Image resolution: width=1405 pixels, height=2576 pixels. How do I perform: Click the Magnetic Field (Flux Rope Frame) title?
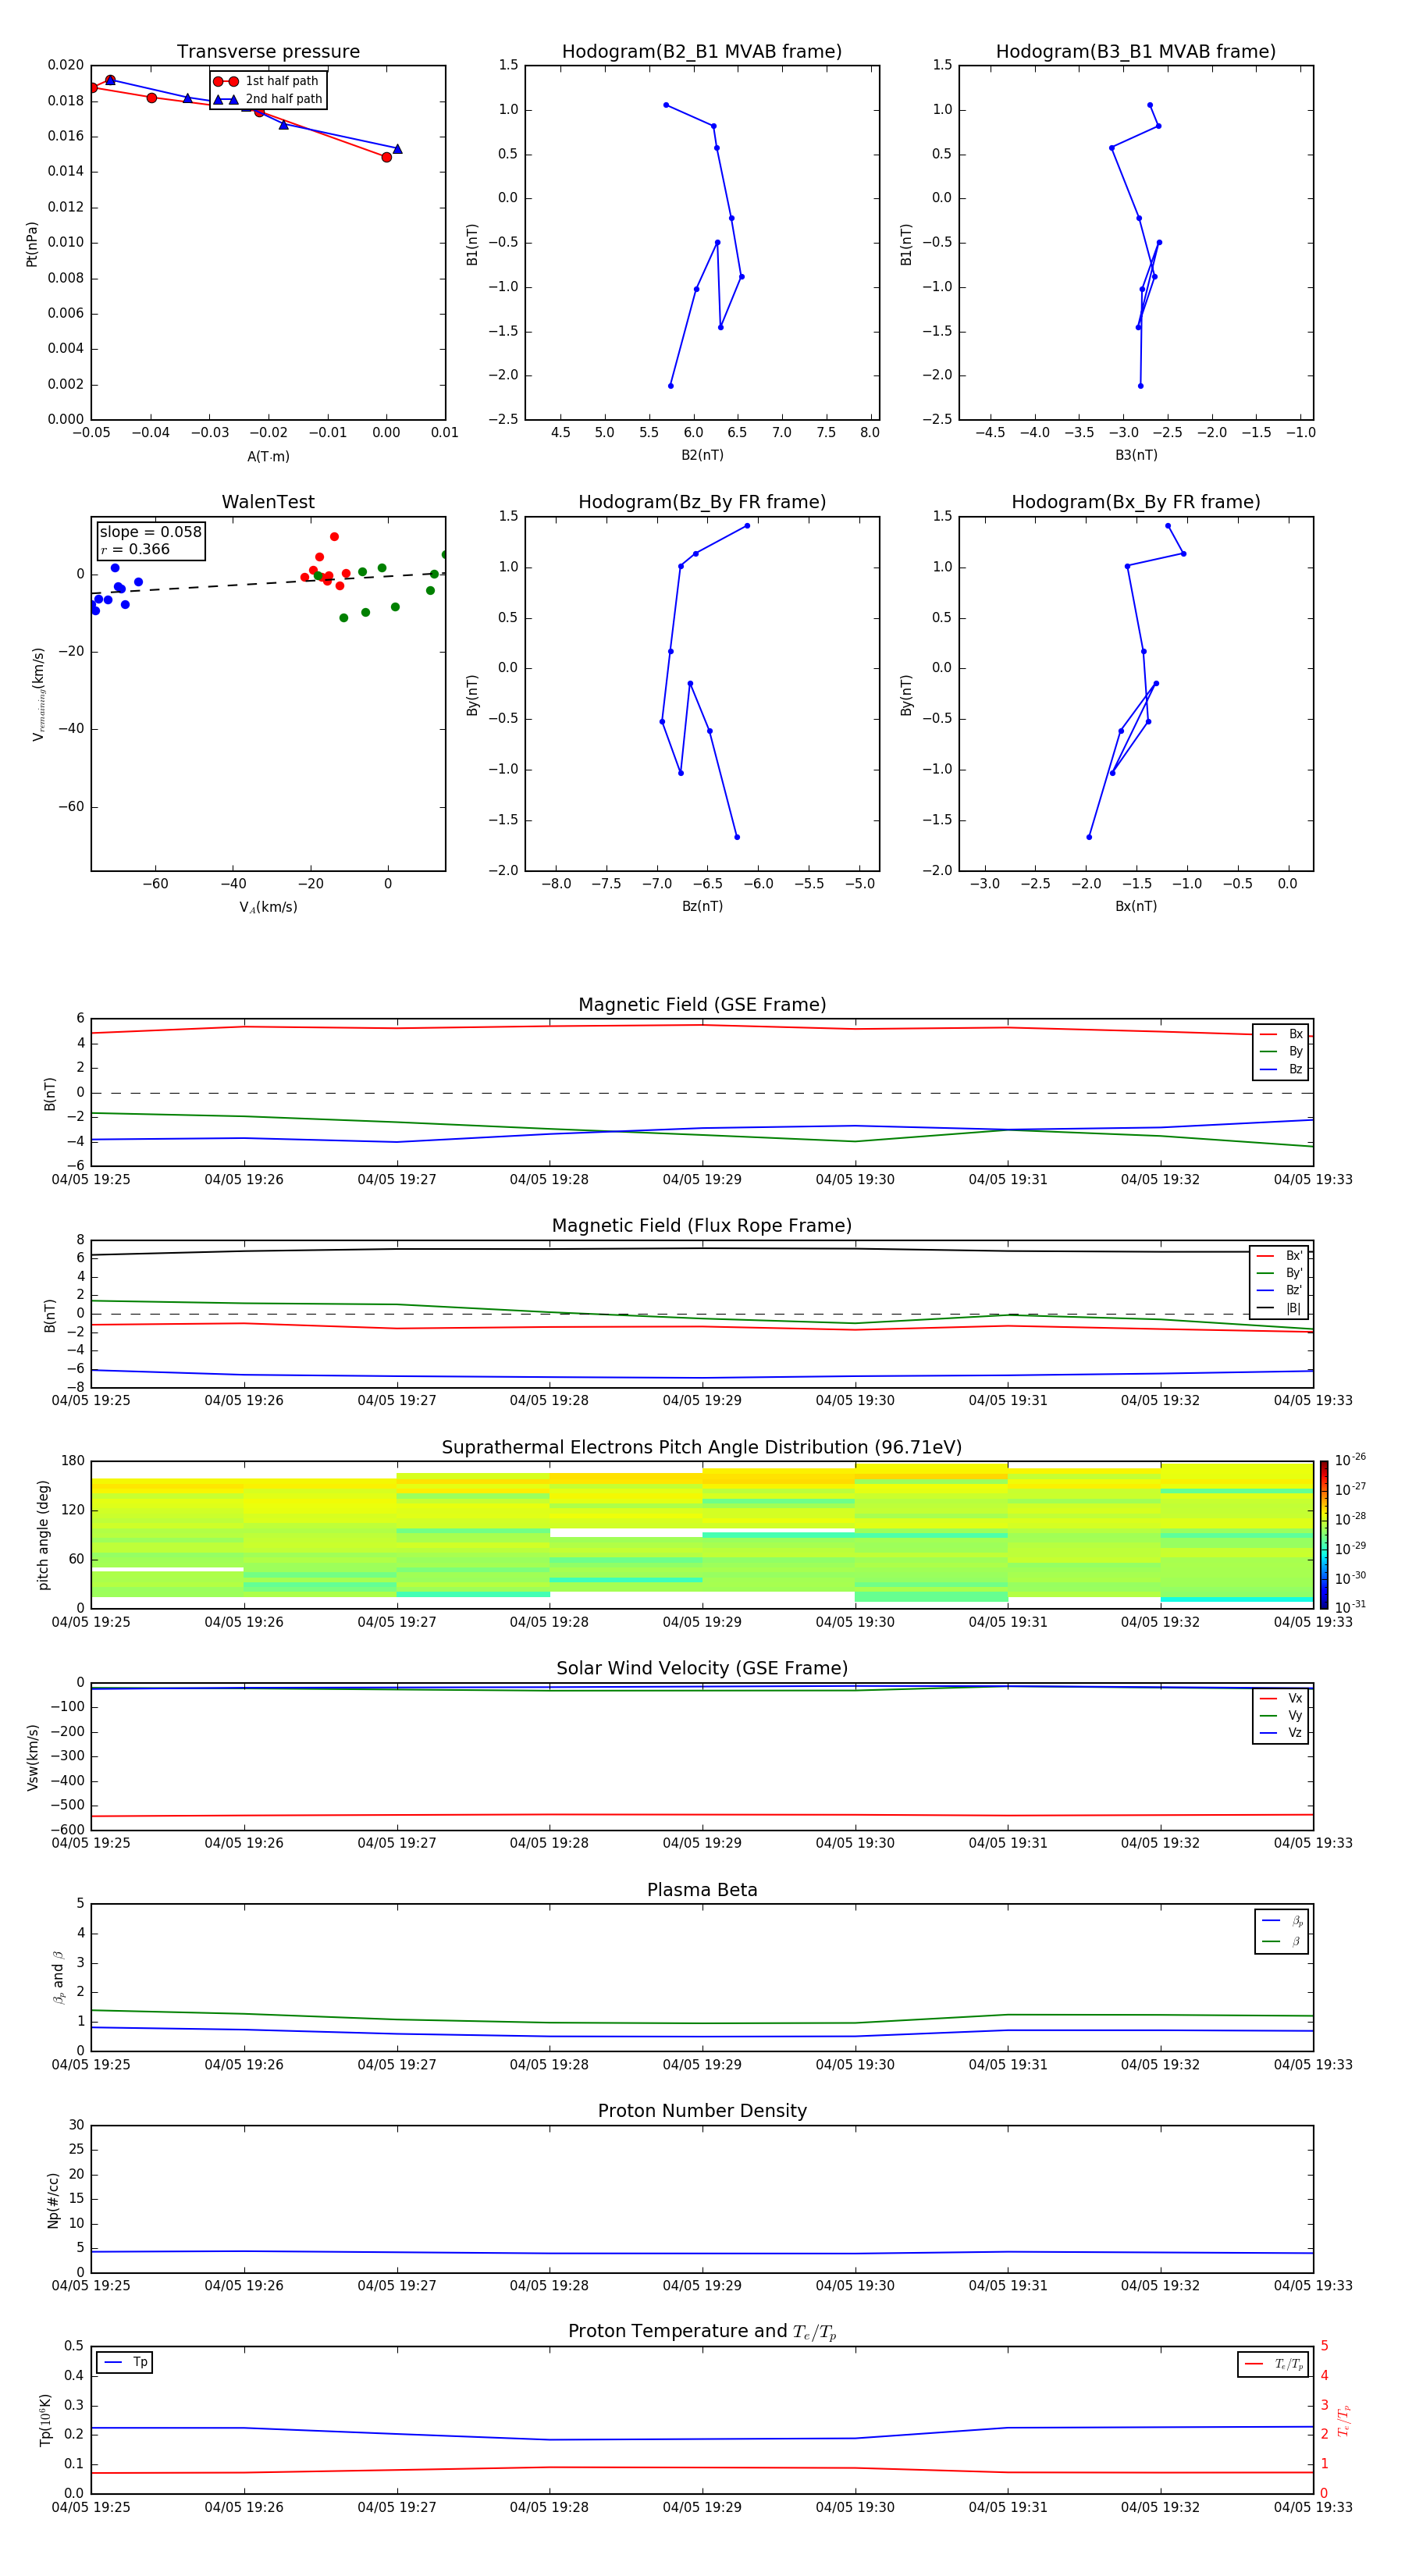701,1225
